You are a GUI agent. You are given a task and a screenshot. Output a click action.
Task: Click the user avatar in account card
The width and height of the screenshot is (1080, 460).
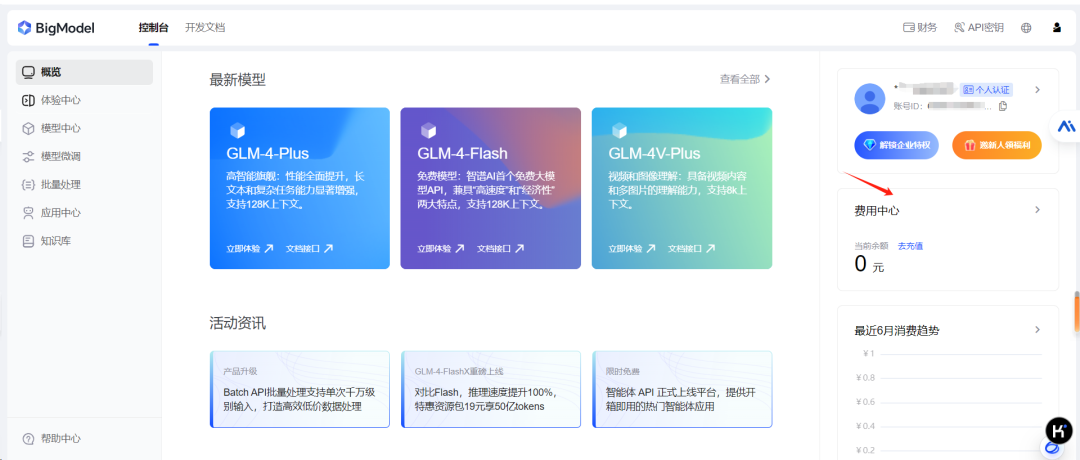tap(869, 98)
